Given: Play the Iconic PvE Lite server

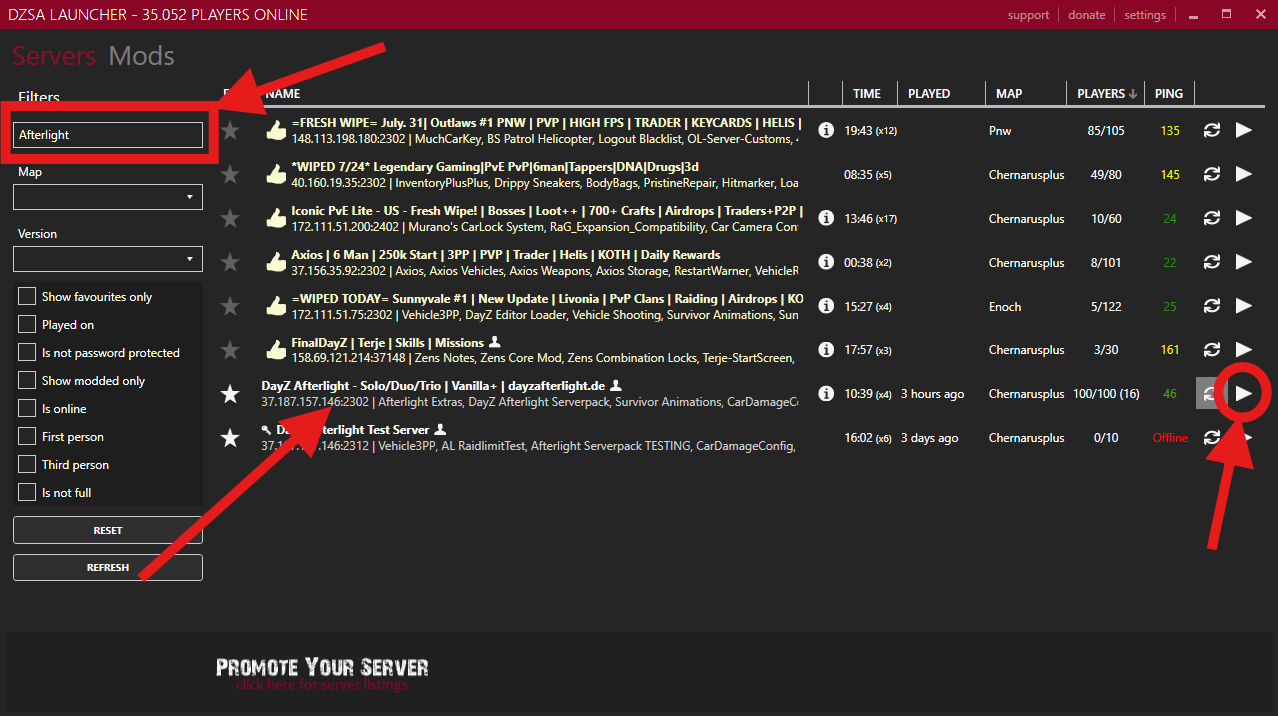Looking at the screenshot, I should click(1243, 218).
